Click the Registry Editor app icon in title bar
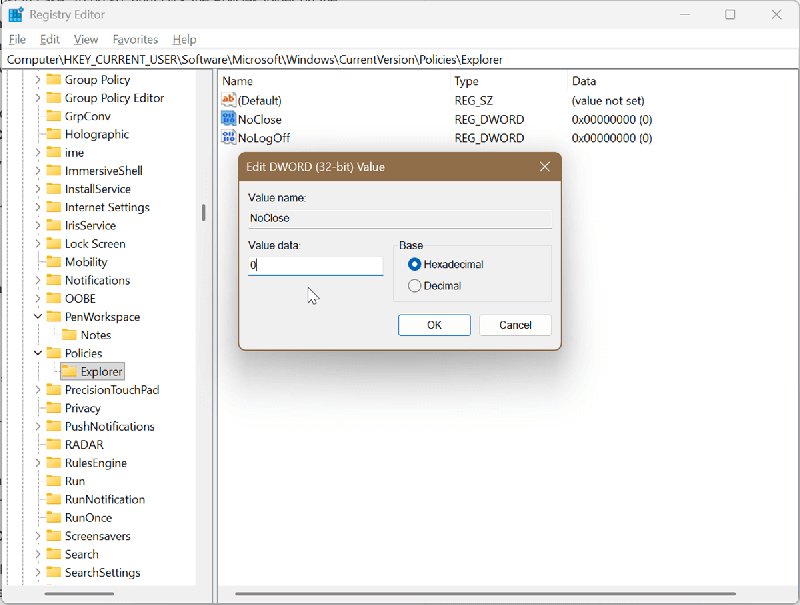Viewport: 800px width, 605px height. click(16, 14)
